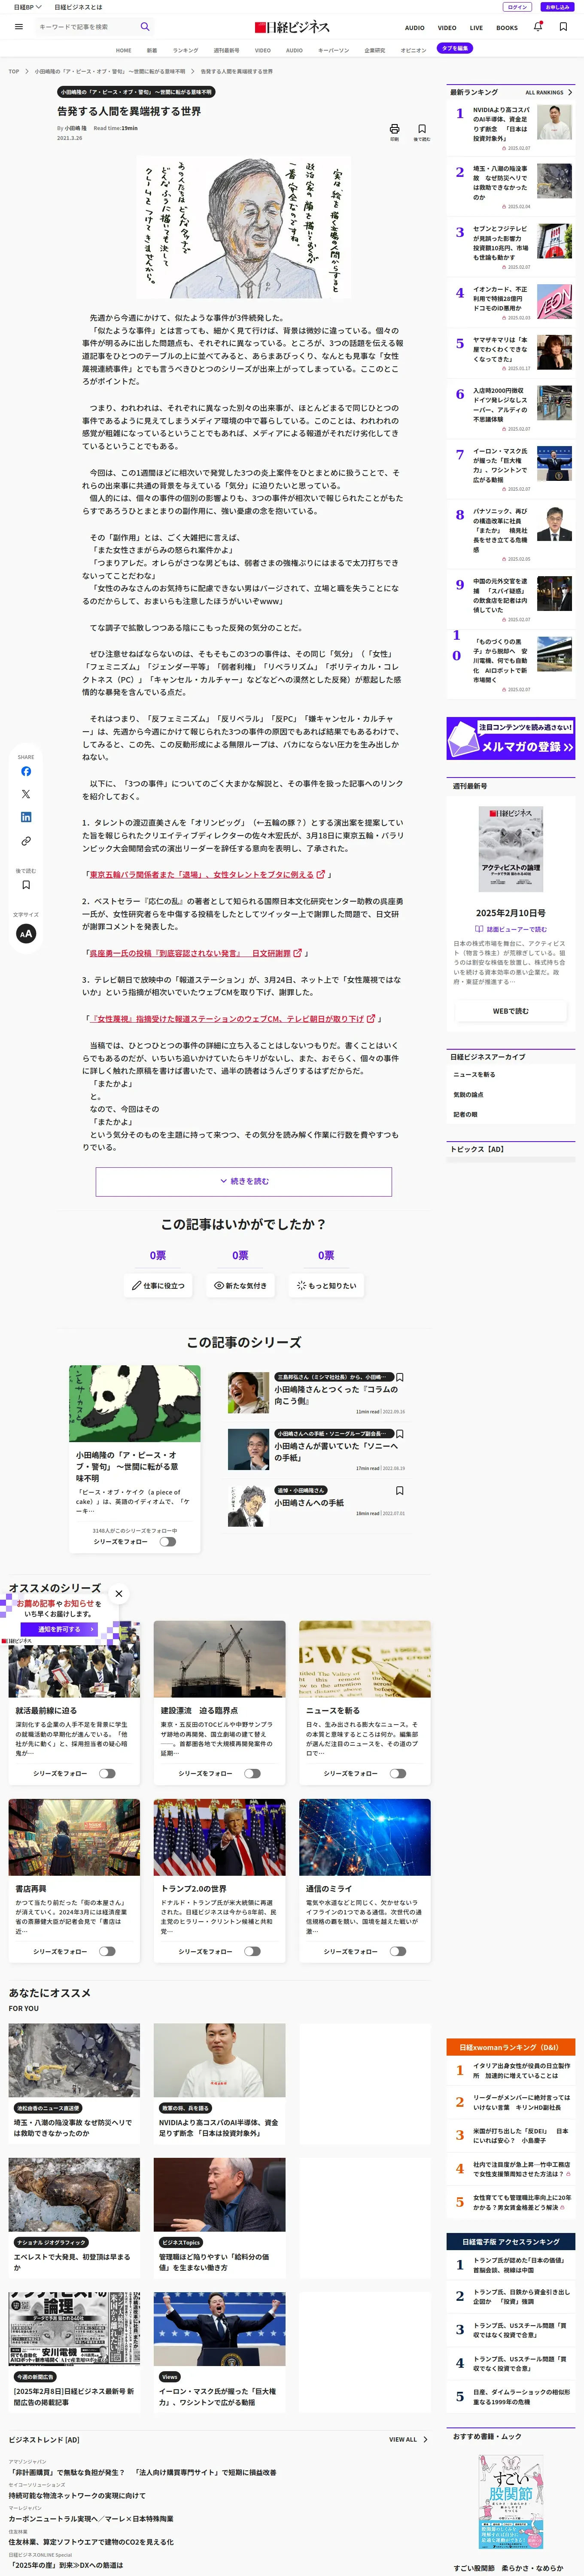Screen dimensions: 584x2576
Task: Select the ランキング nav tab
Action: [185, 50]
